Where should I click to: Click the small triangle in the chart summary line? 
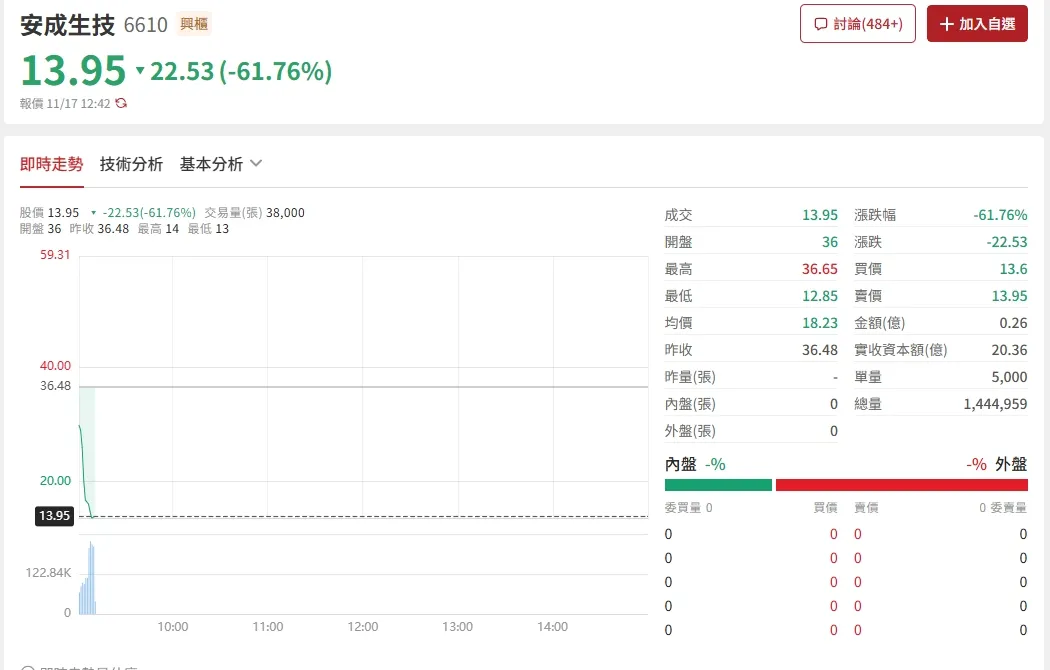click(93, 213)
